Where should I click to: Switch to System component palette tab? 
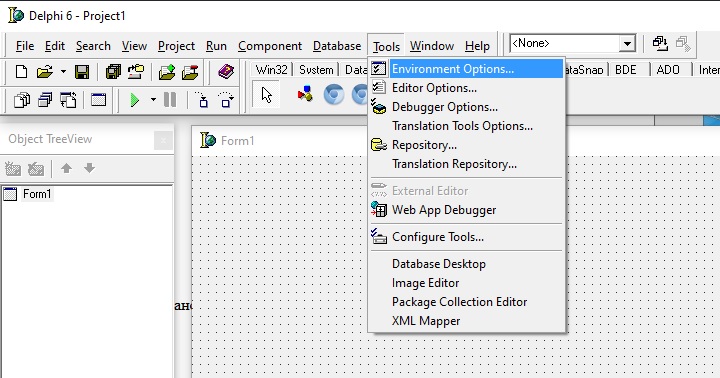(316, 70)
